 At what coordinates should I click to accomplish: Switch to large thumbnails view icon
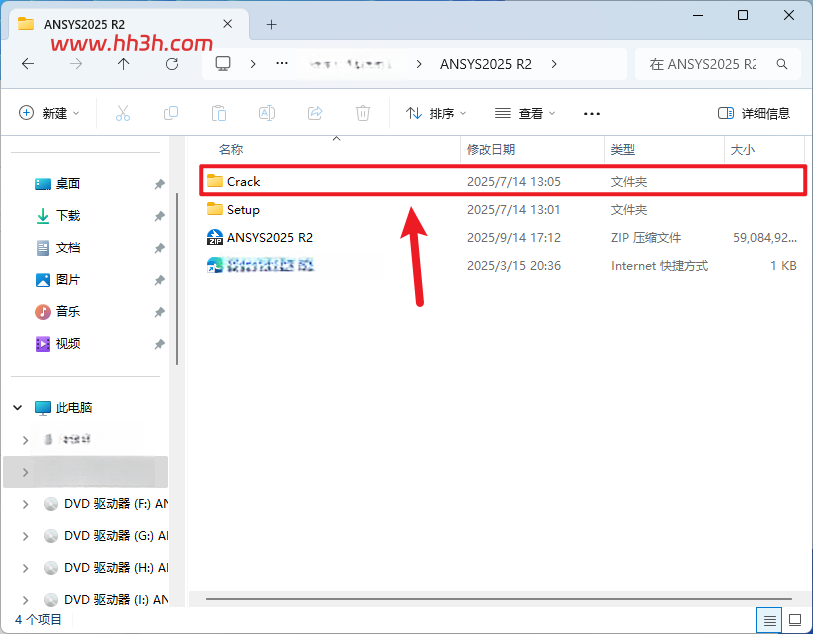point(795,619)
